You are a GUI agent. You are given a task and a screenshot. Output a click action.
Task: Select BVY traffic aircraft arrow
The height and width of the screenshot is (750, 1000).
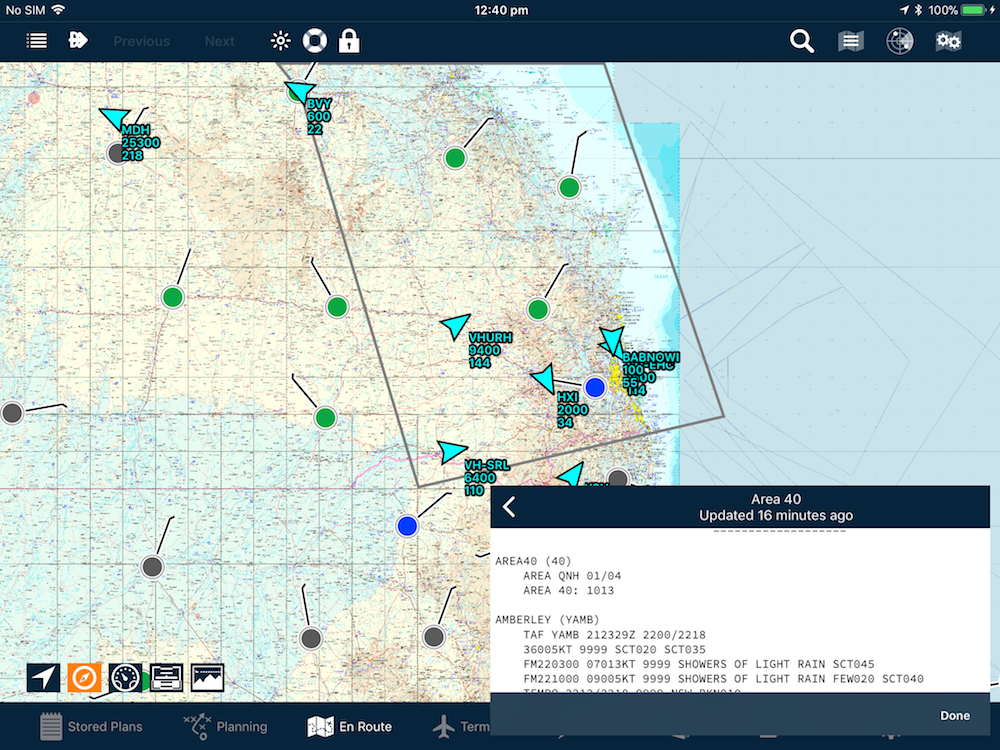(x=300, y=91)
